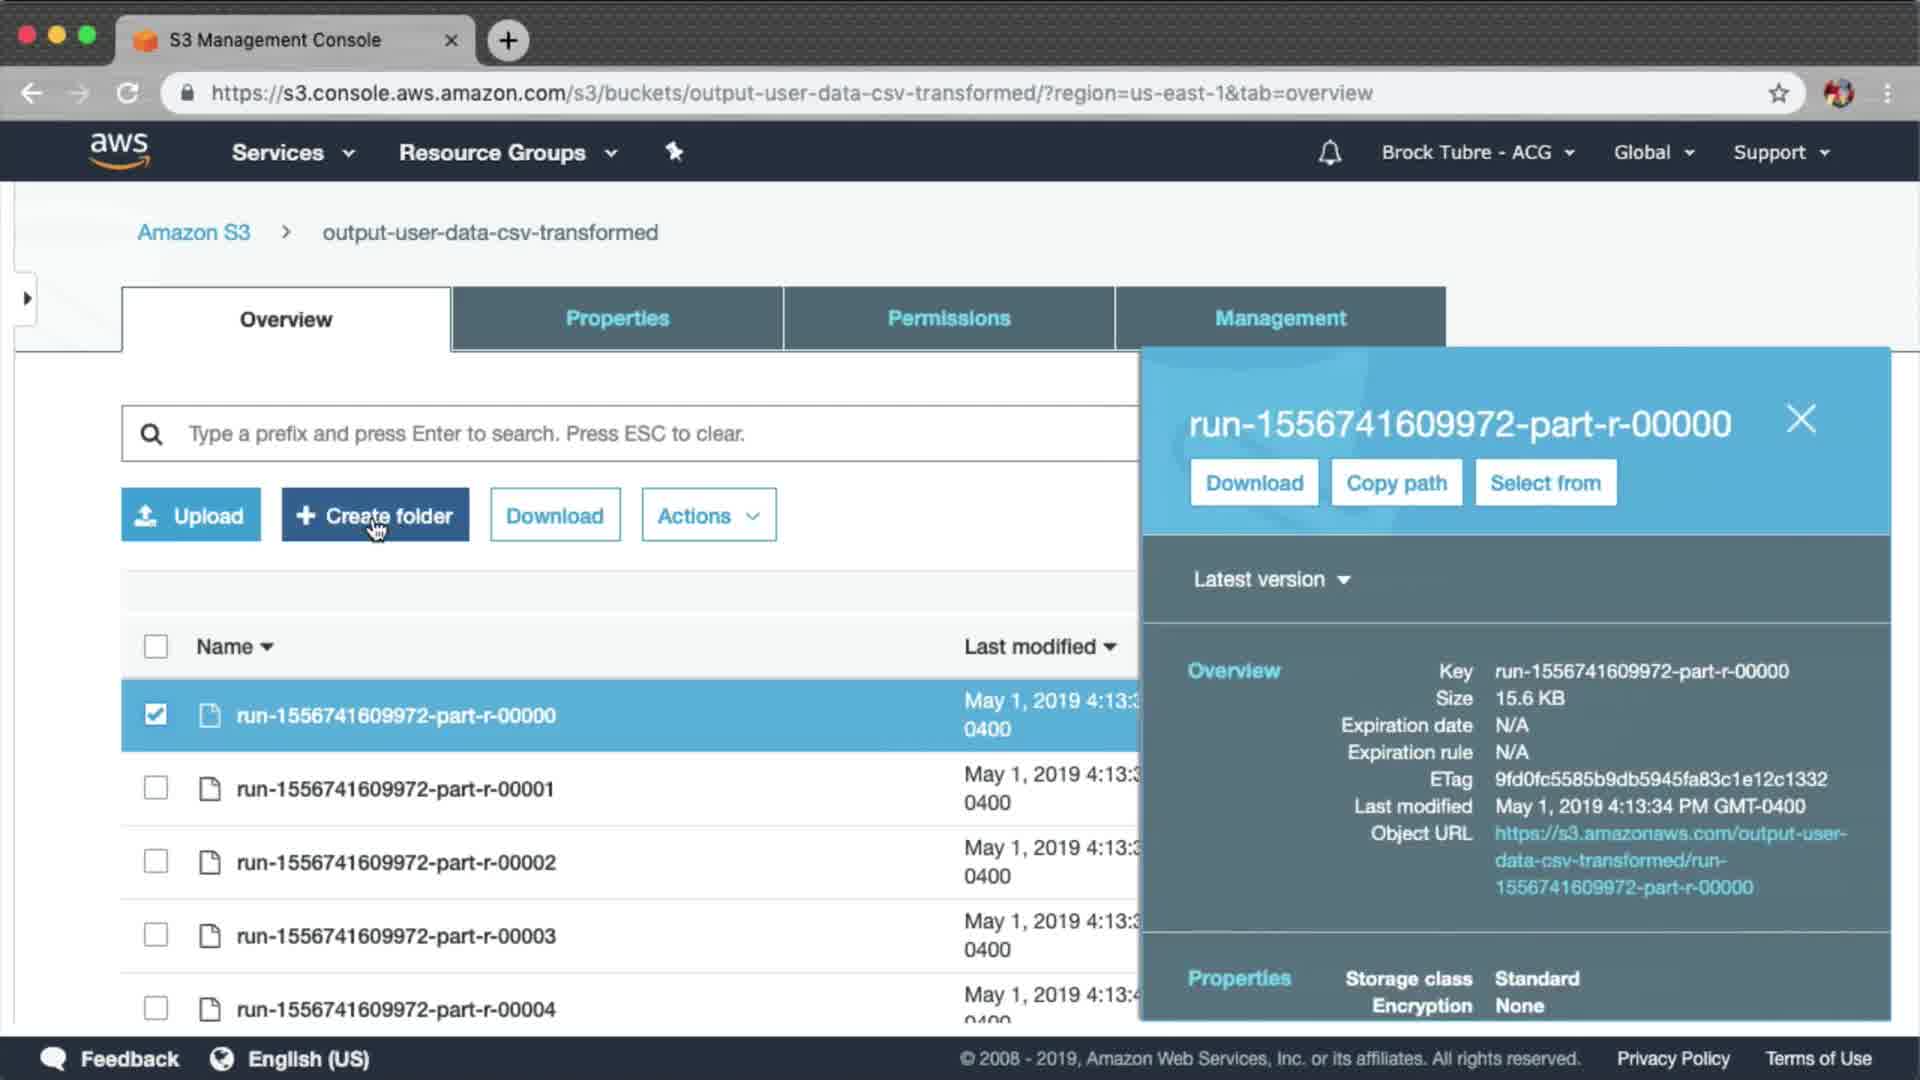Bookmark page with star icon

click(x=1778, y=93)
